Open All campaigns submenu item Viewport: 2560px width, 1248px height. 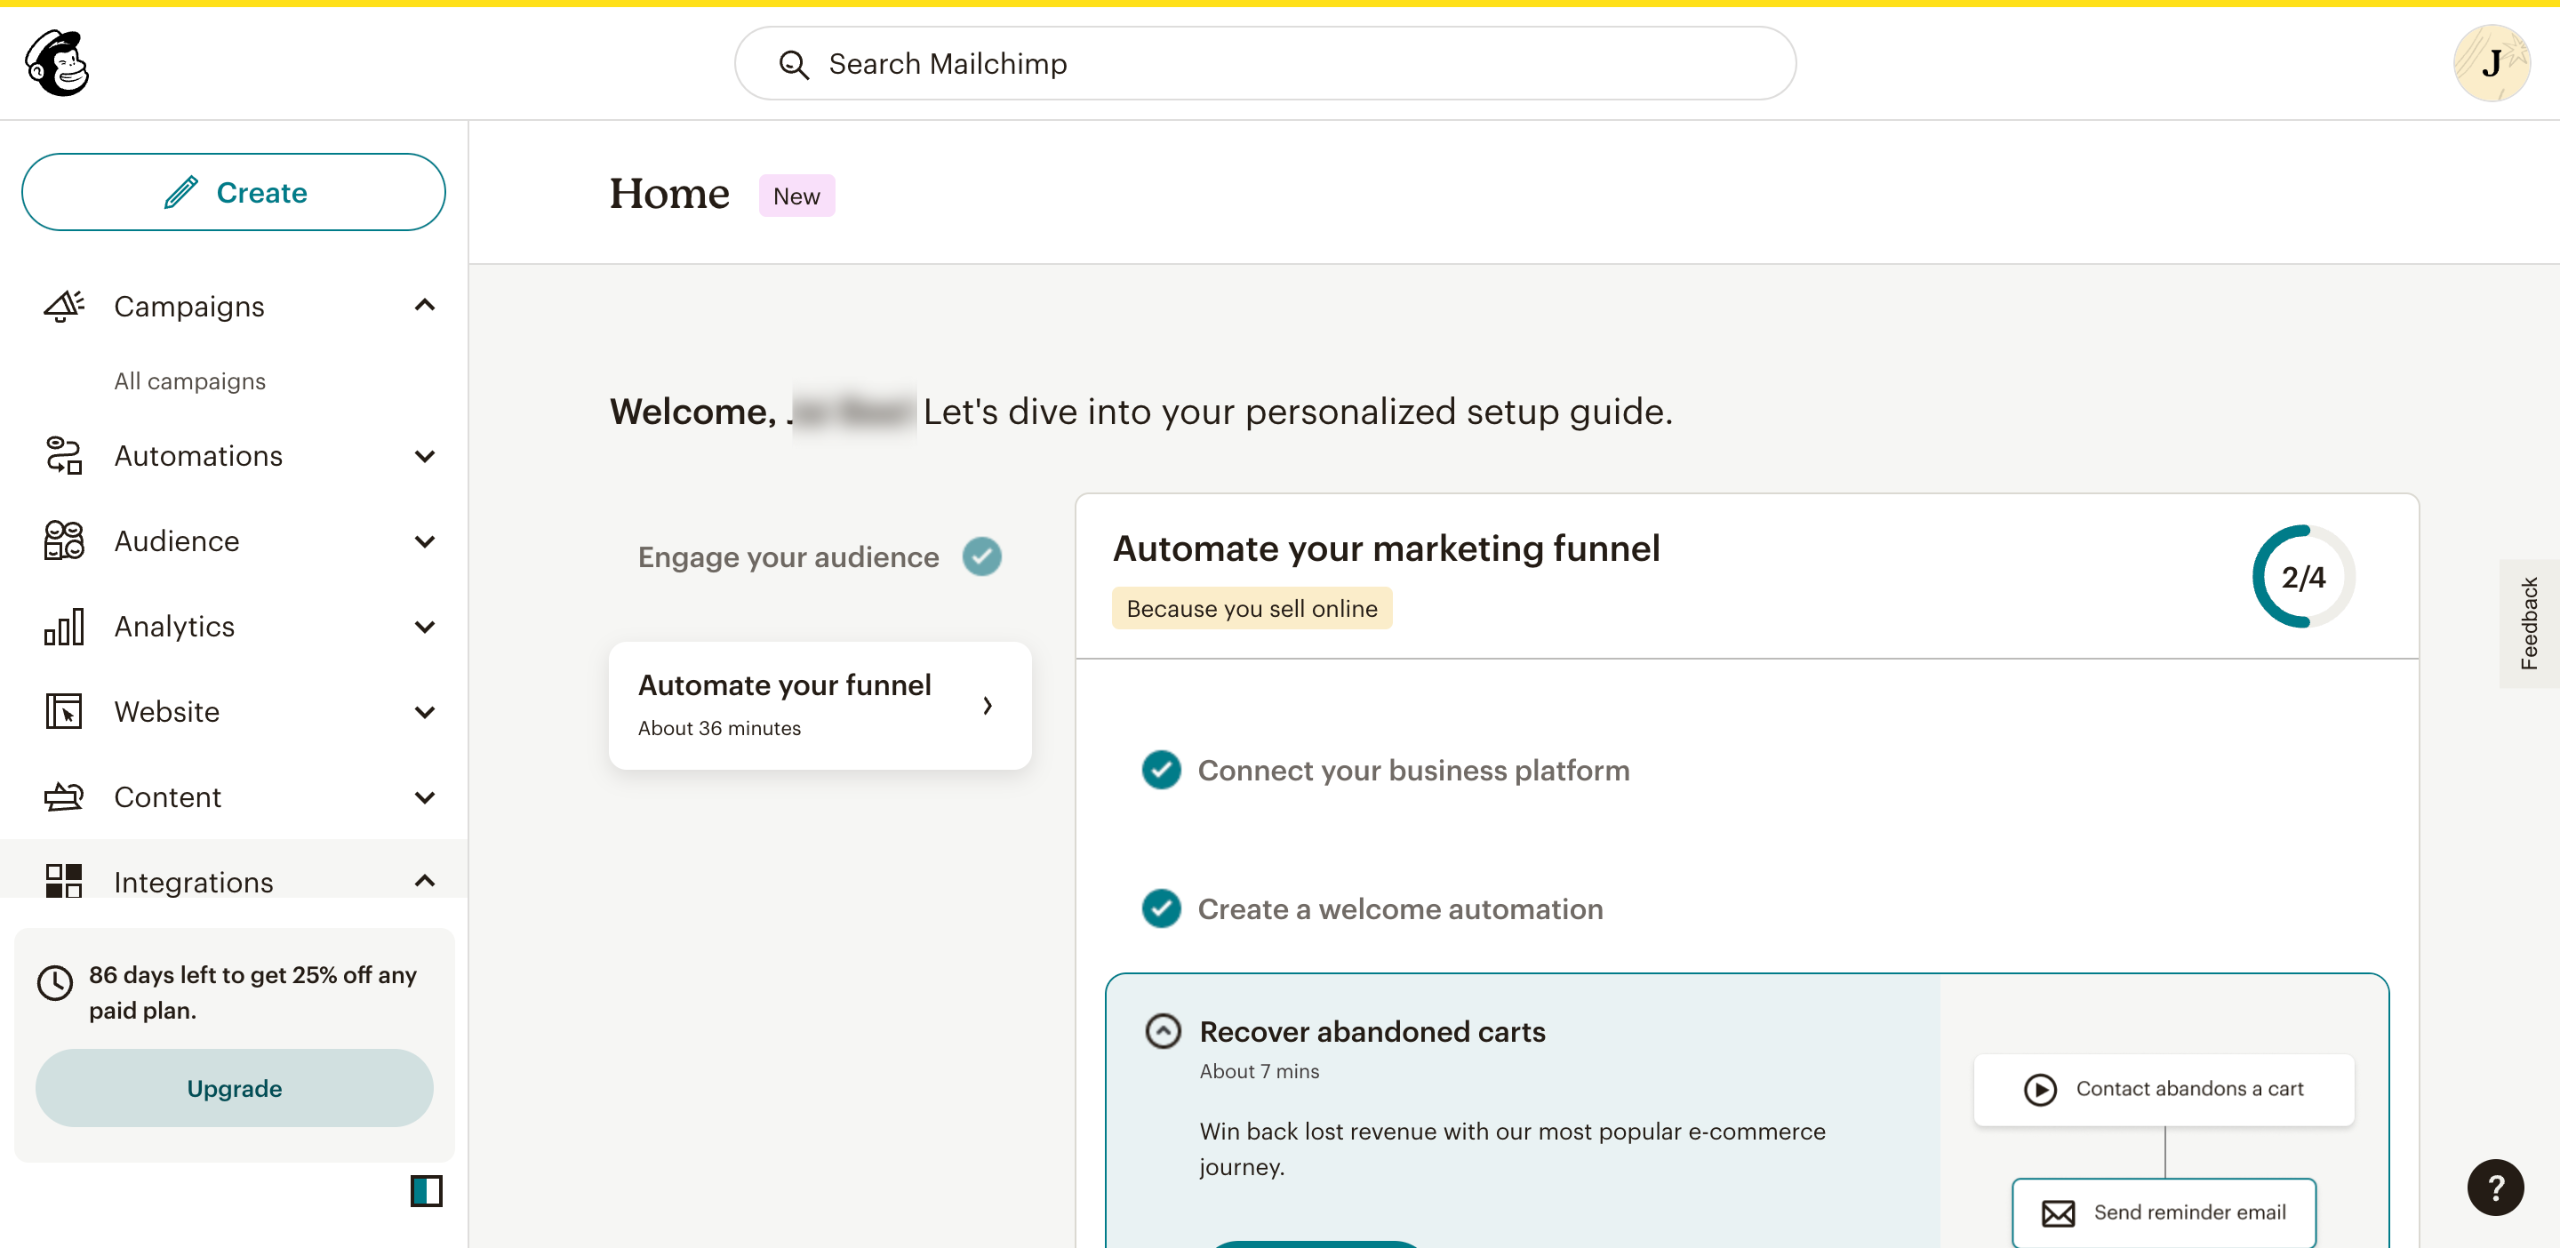tap(190, 381)
